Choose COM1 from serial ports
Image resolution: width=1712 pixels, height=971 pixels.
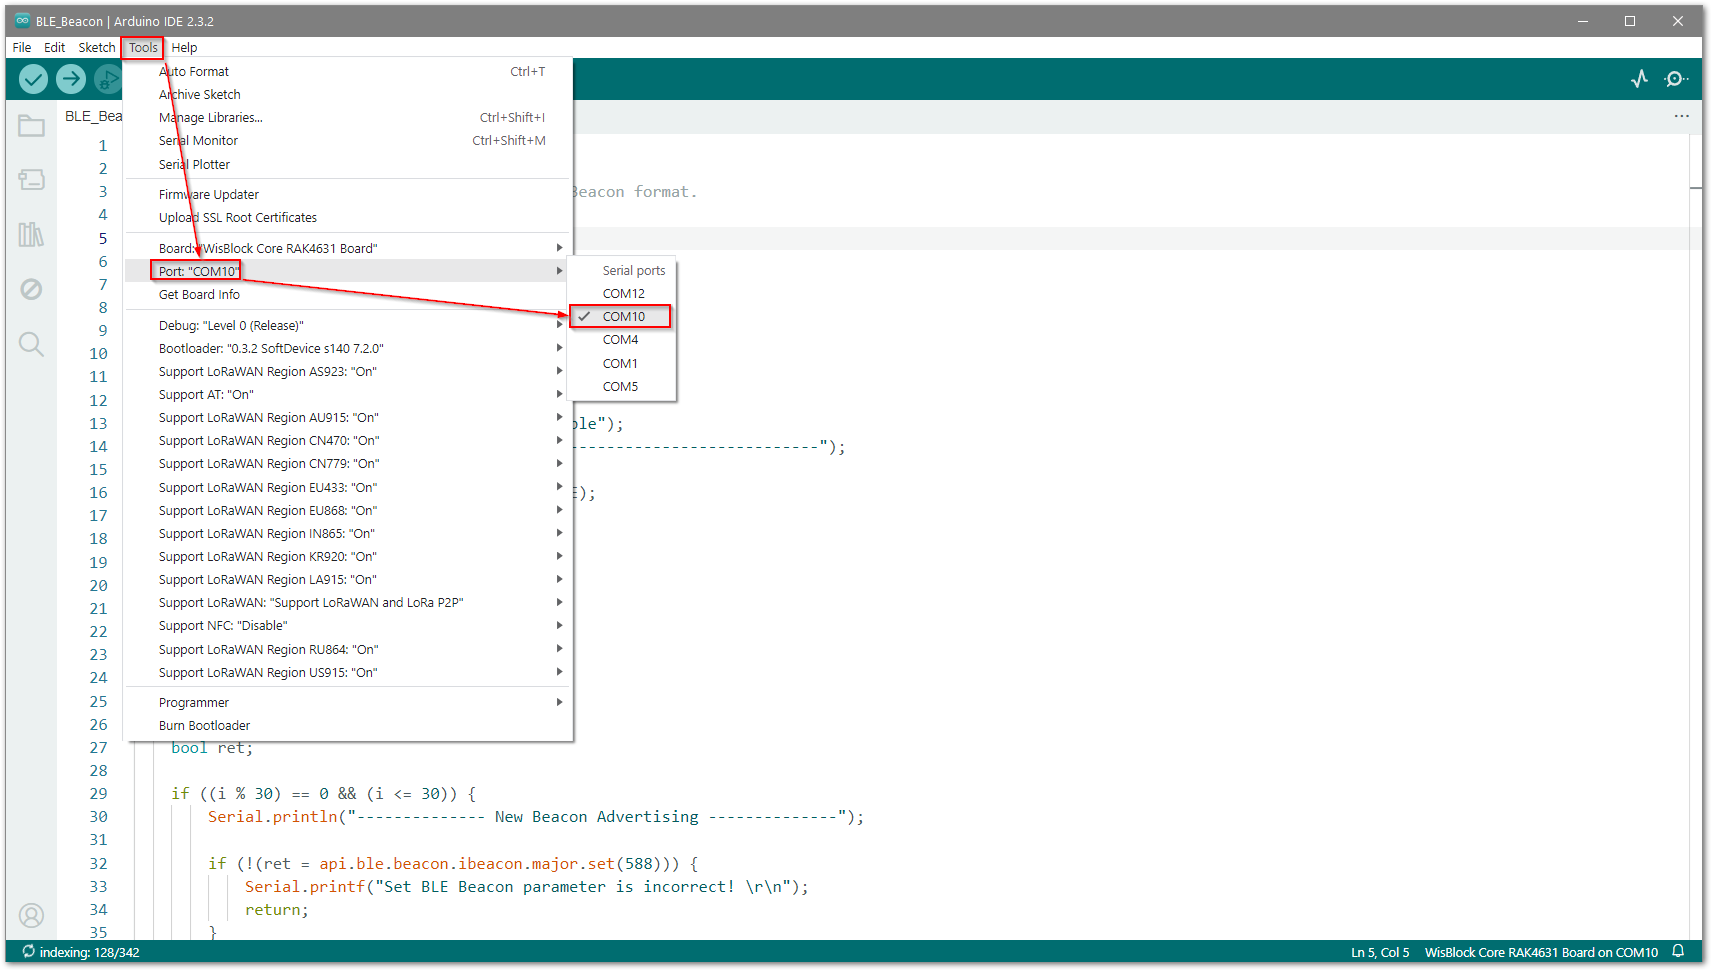click(x=621, y=363)
